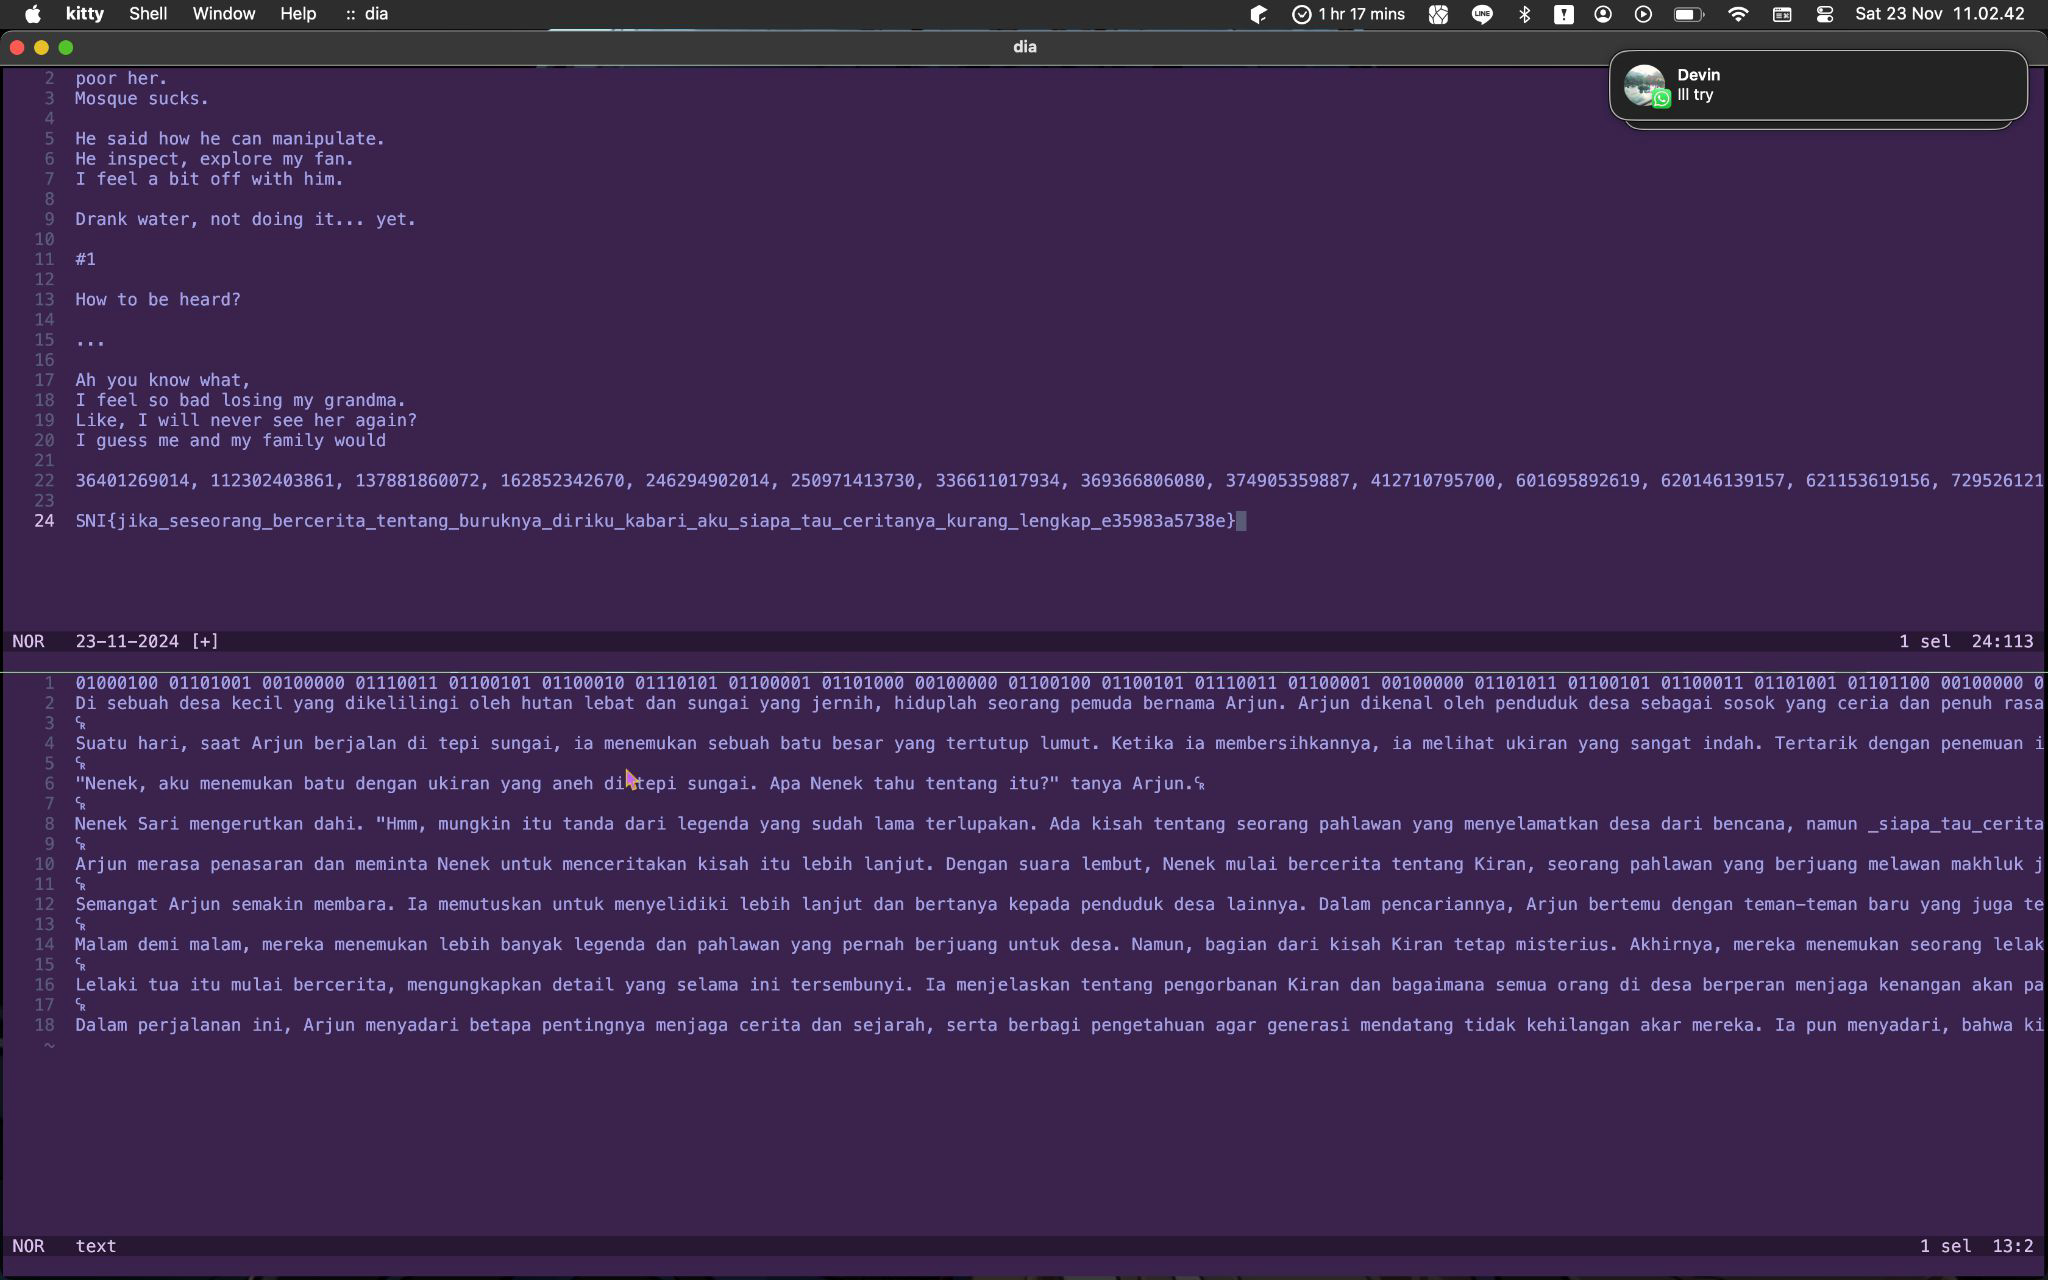Open the Help menu
Viewport: 2048px width, 1280px height.
click(x=298, y=14)
